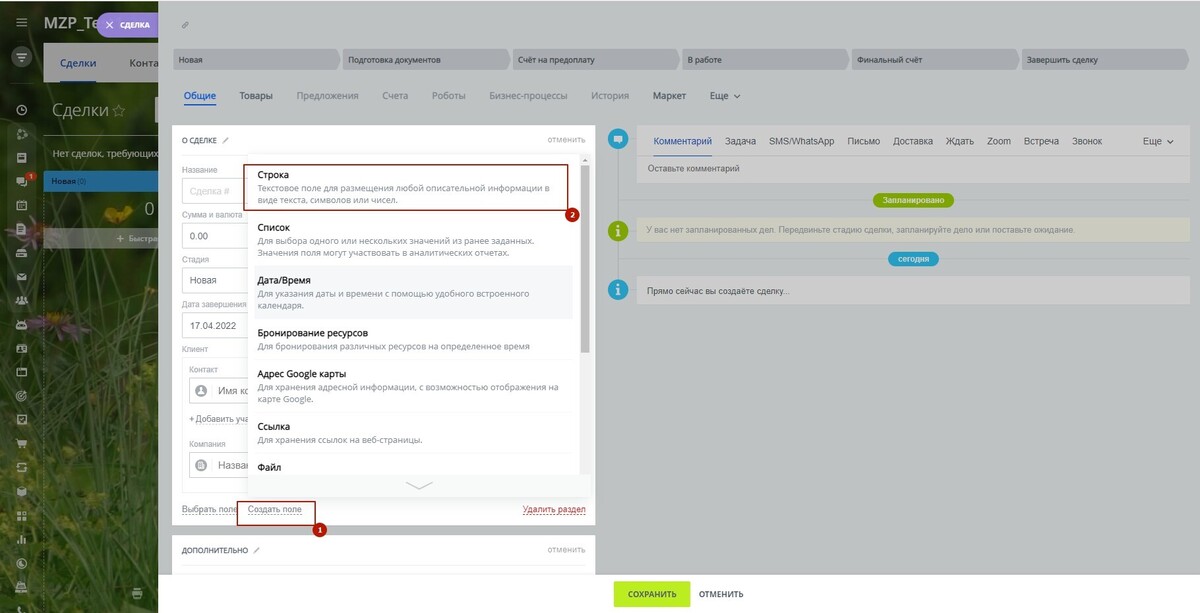Select the SMS/WhatsApp timeline action
Screen dimensions: 1200x613
click(x=801, y=142)
